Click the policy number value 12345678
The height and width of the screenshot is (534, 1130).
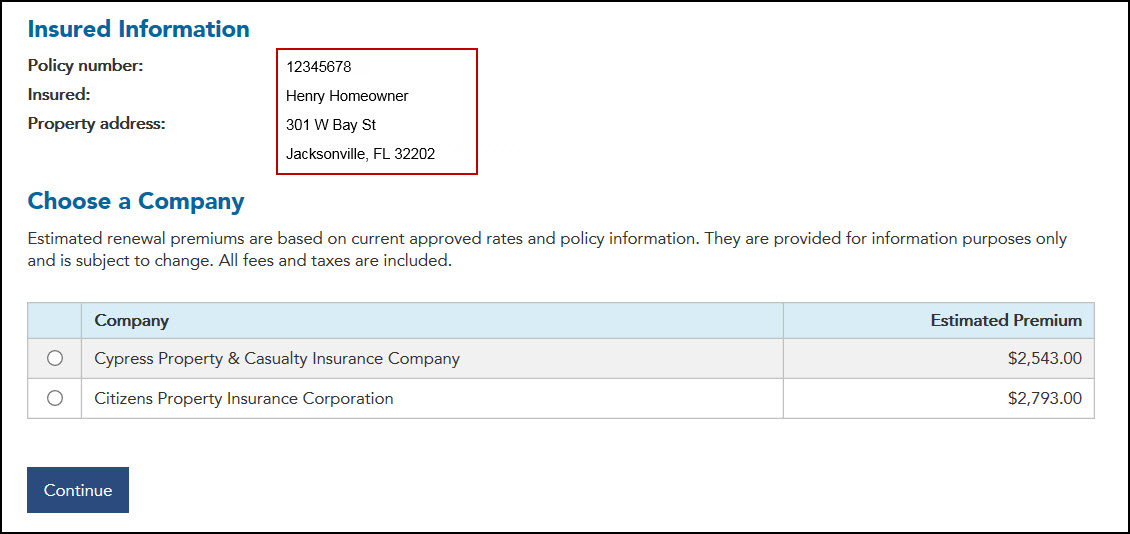(x=318, y=67)
